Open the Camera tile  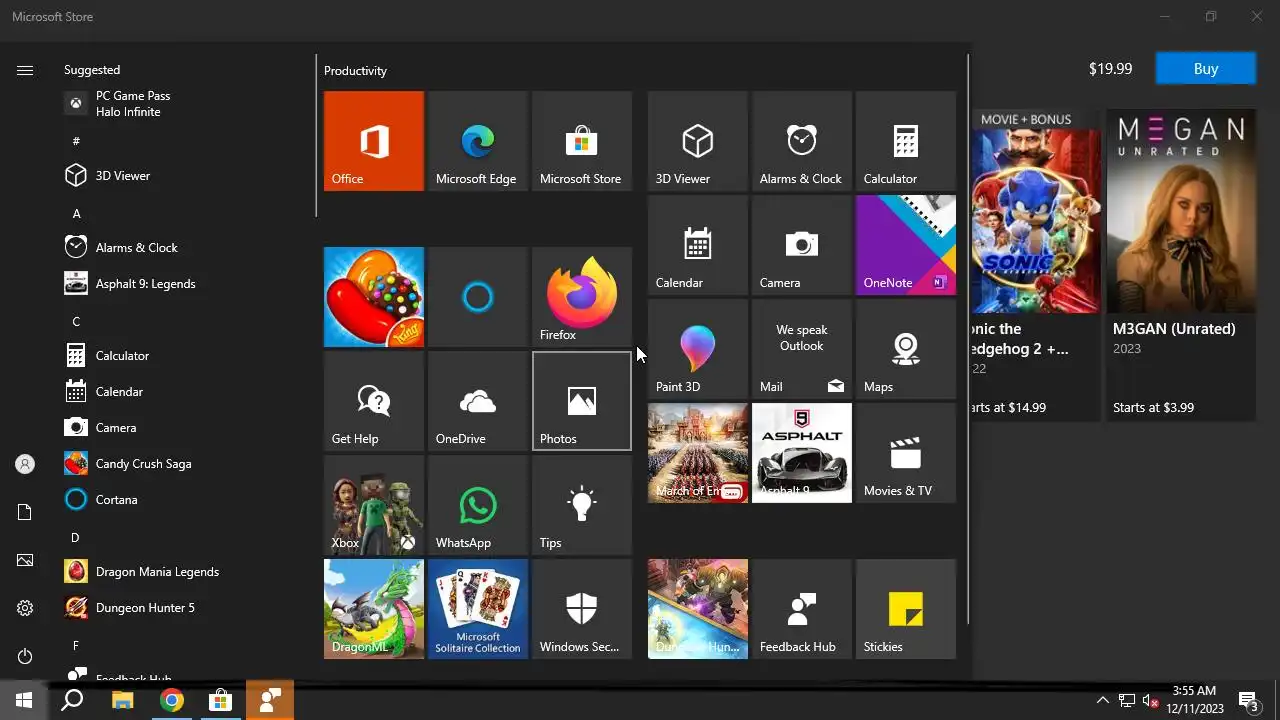tap(802, 245)
